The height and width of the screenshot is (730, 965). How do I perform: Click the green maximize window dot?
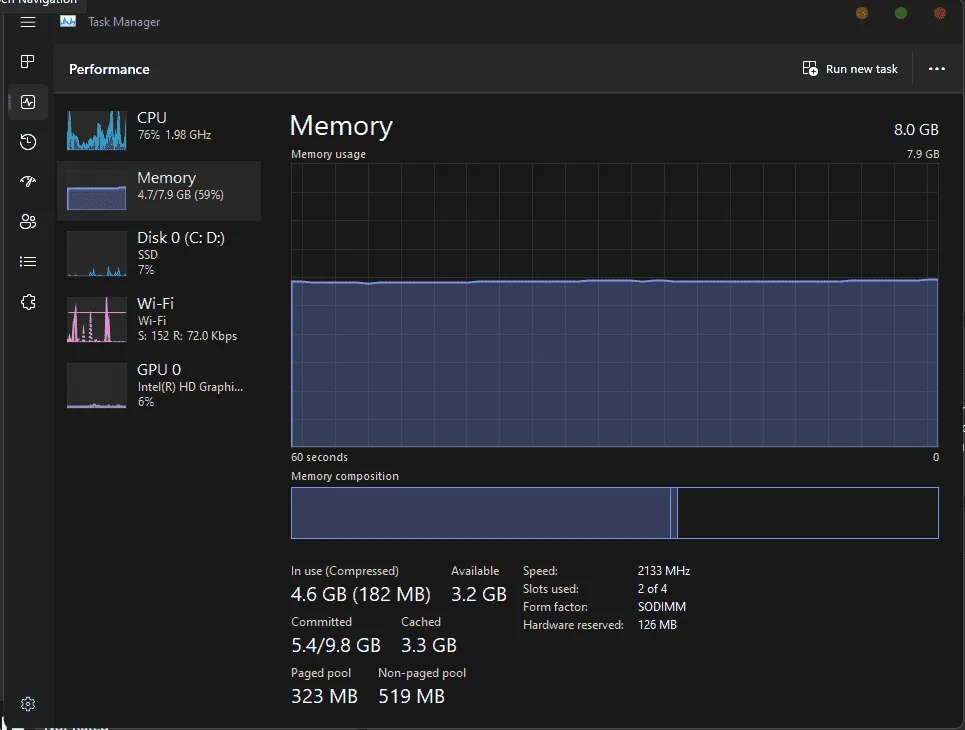pyautogui.click(x=900, y=13)
